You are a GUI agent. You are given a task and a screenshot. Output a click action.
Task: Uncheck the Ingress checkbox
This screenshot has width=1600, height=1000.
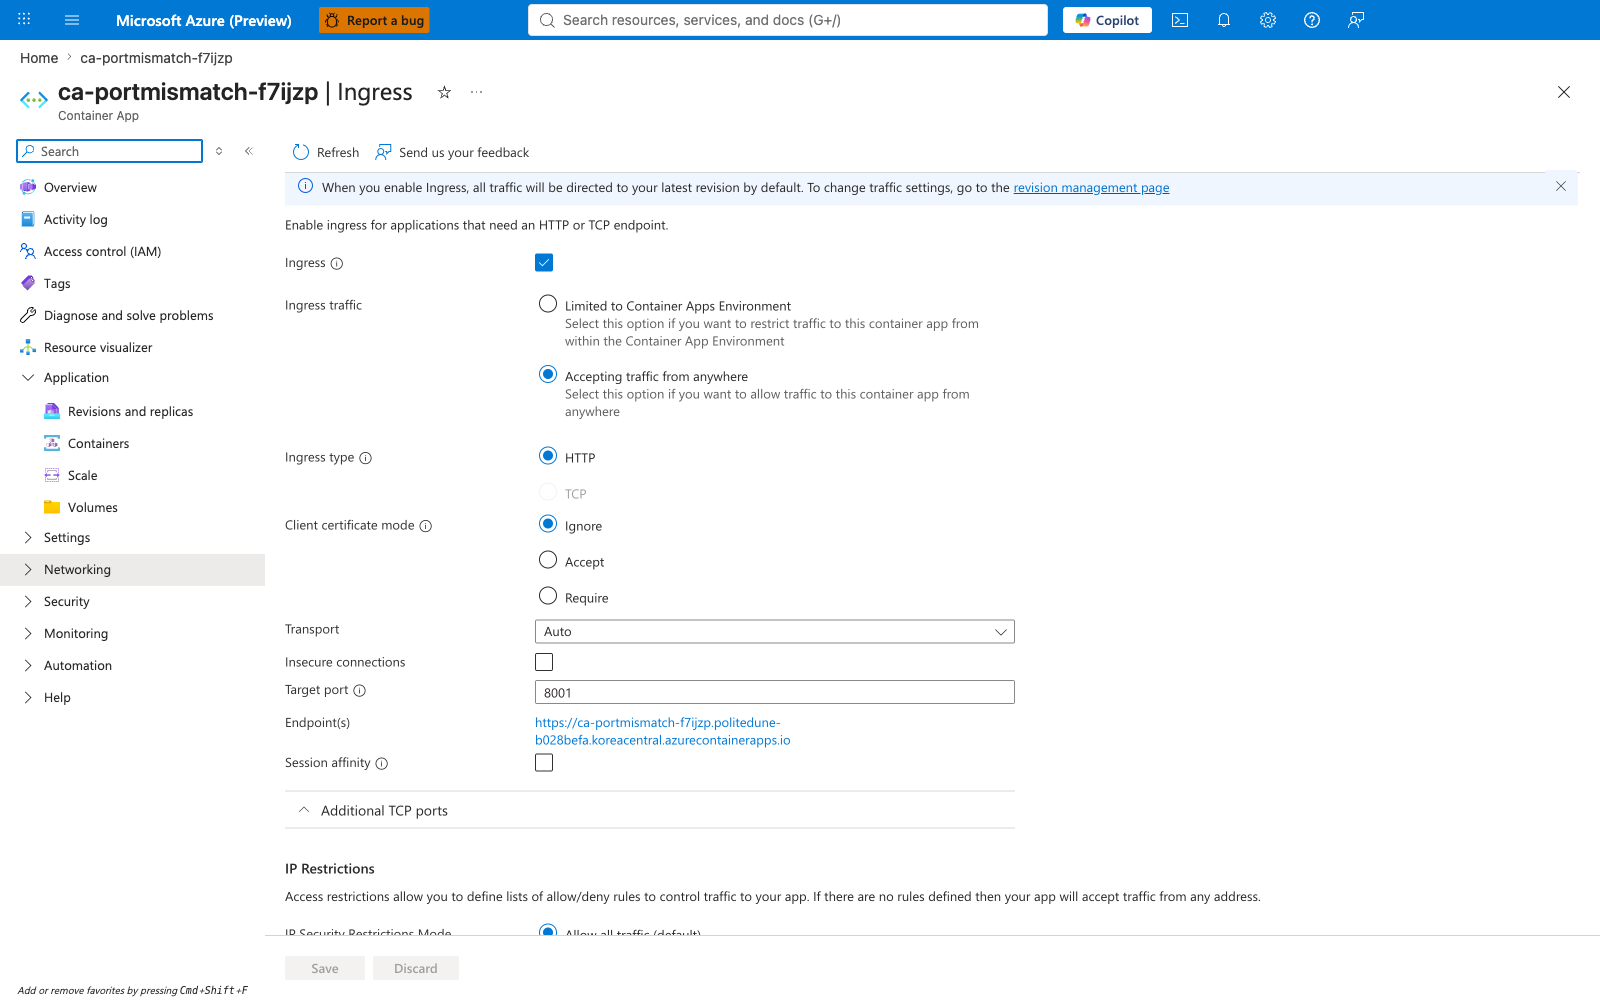[544, 262]
